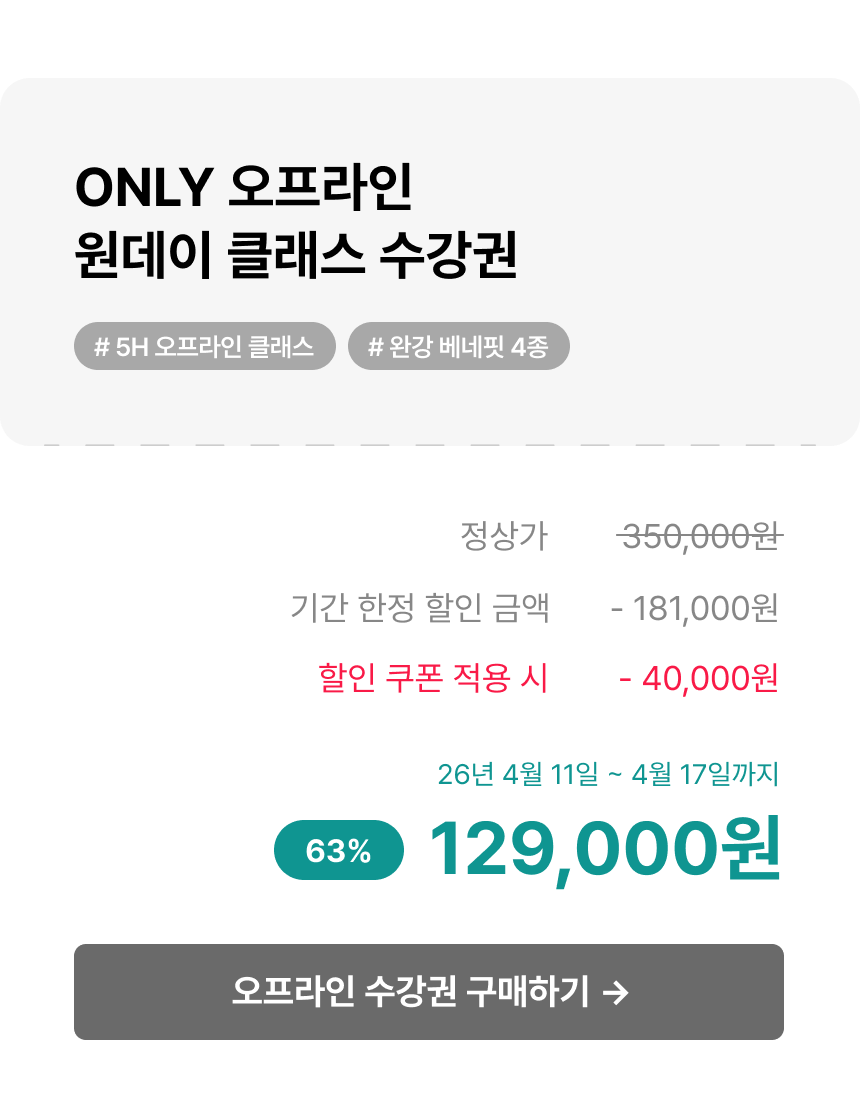Click the 129,000원 final price
860x1112 pixels.
coord(604,851)
